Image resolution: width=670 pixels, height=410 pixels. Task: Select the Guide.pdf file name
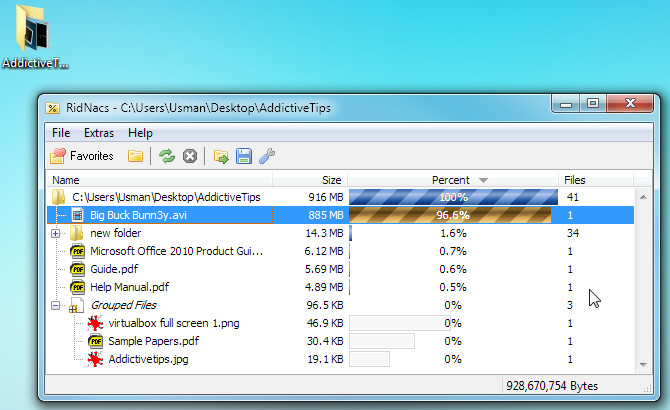click(114, 269)
